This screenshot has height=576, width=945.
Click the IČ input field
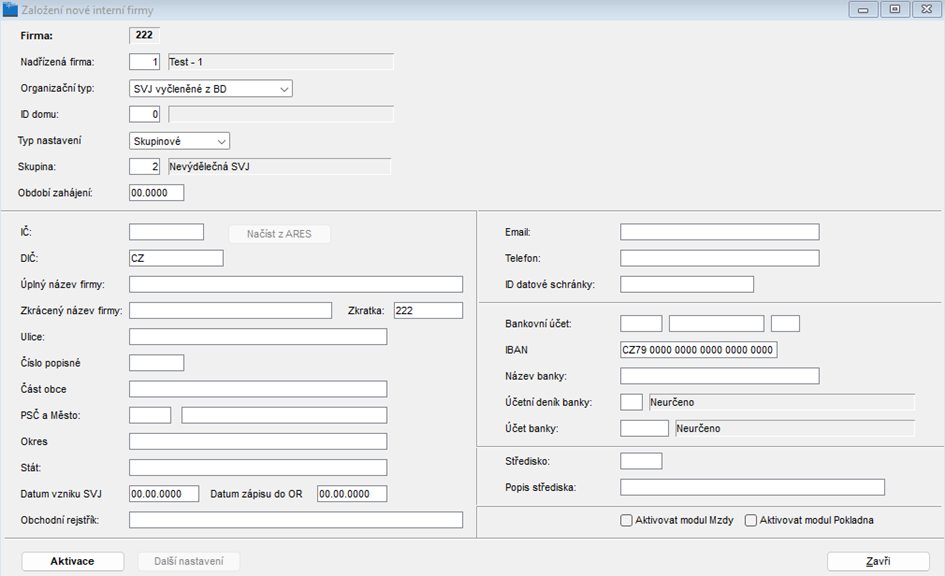coord(166,232)
